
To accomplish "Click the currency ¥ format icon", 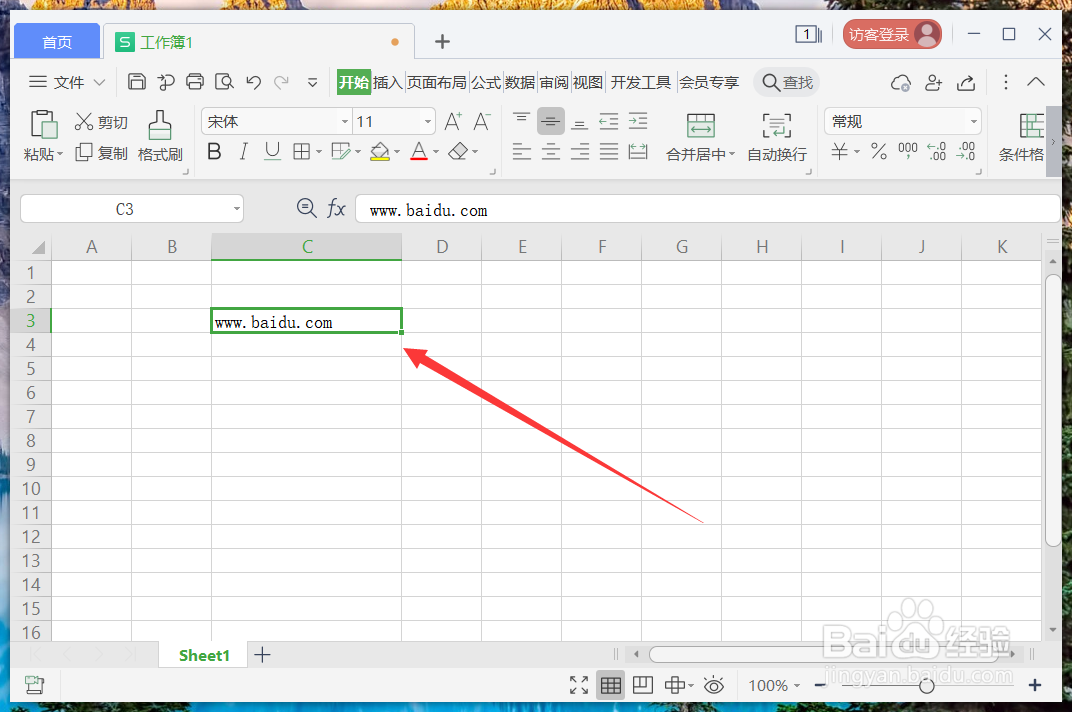I will (x=840, y=151).
